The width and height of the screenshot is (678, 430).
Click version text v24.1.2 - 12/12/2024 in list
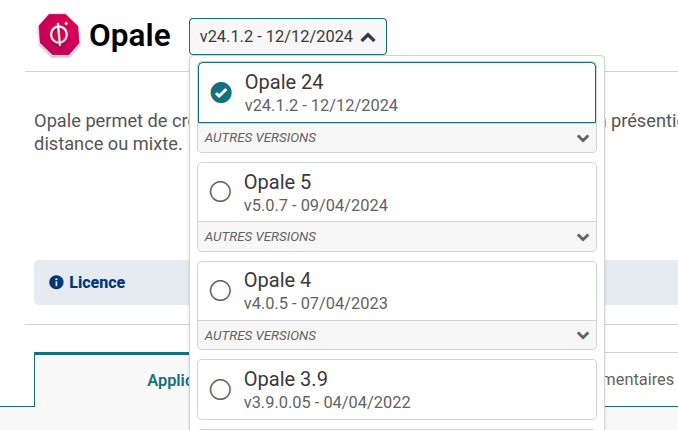click(321, 106)
